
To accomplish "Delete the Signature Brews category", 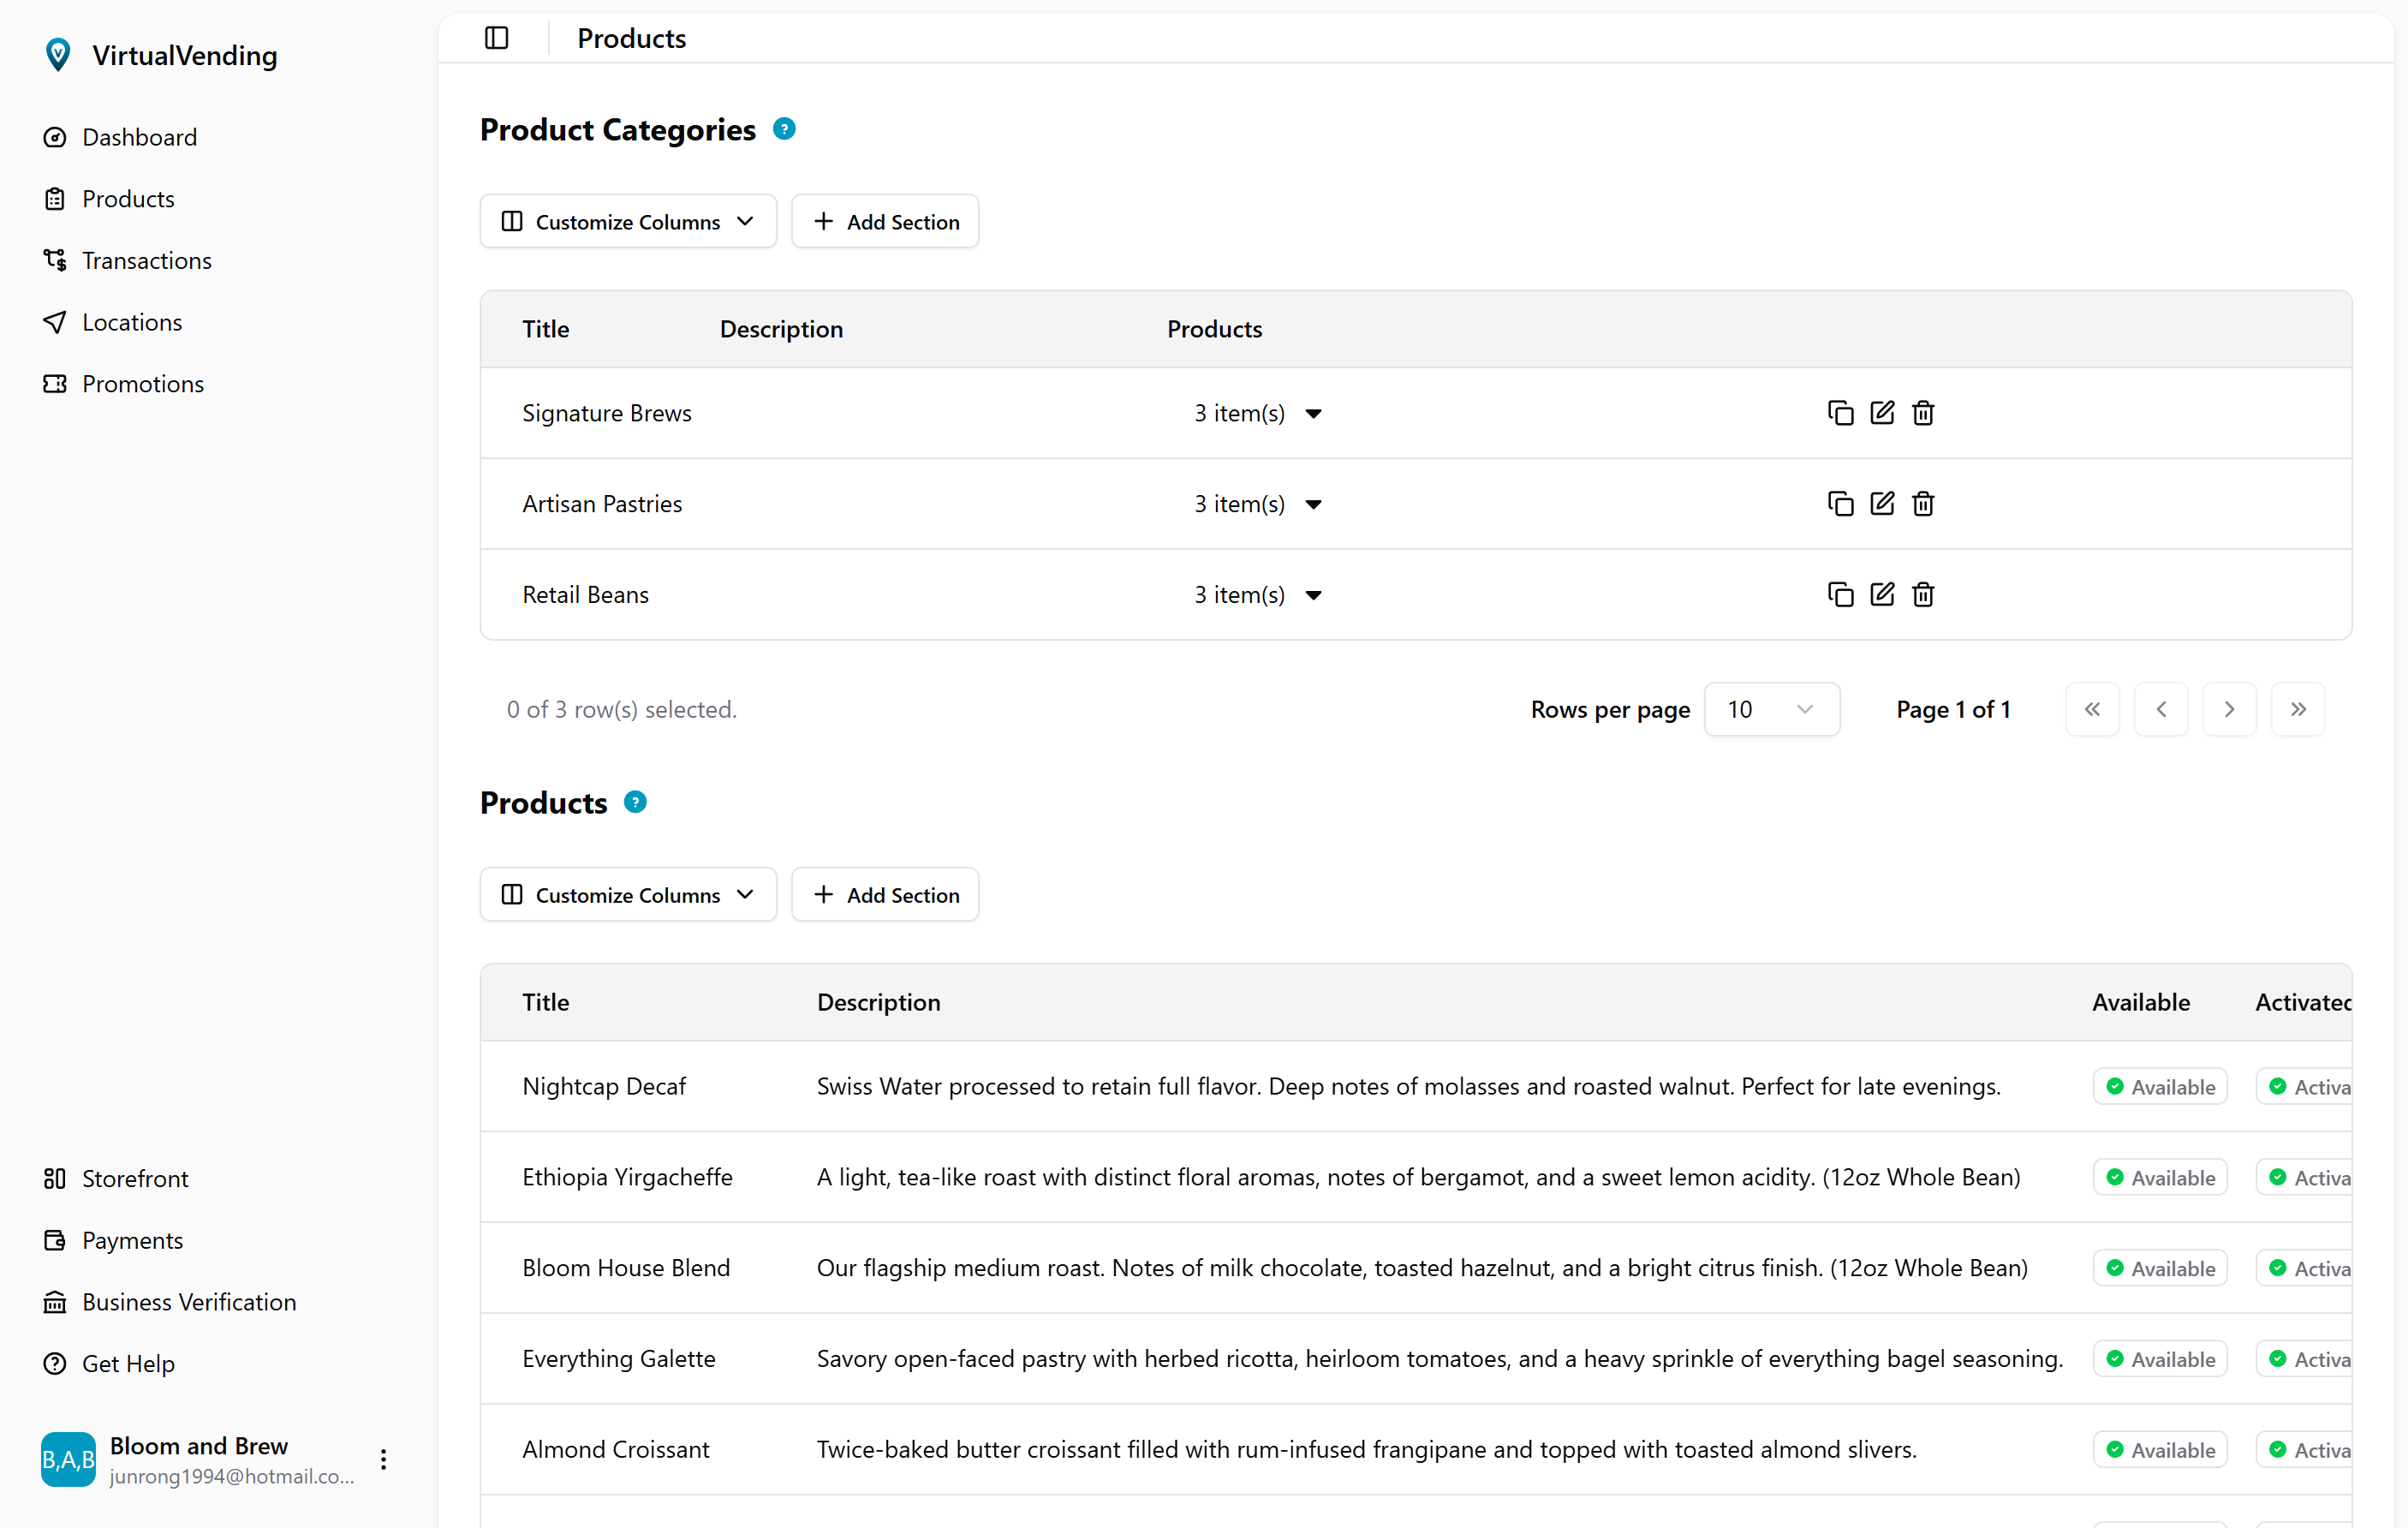I will pos(1923,413).
